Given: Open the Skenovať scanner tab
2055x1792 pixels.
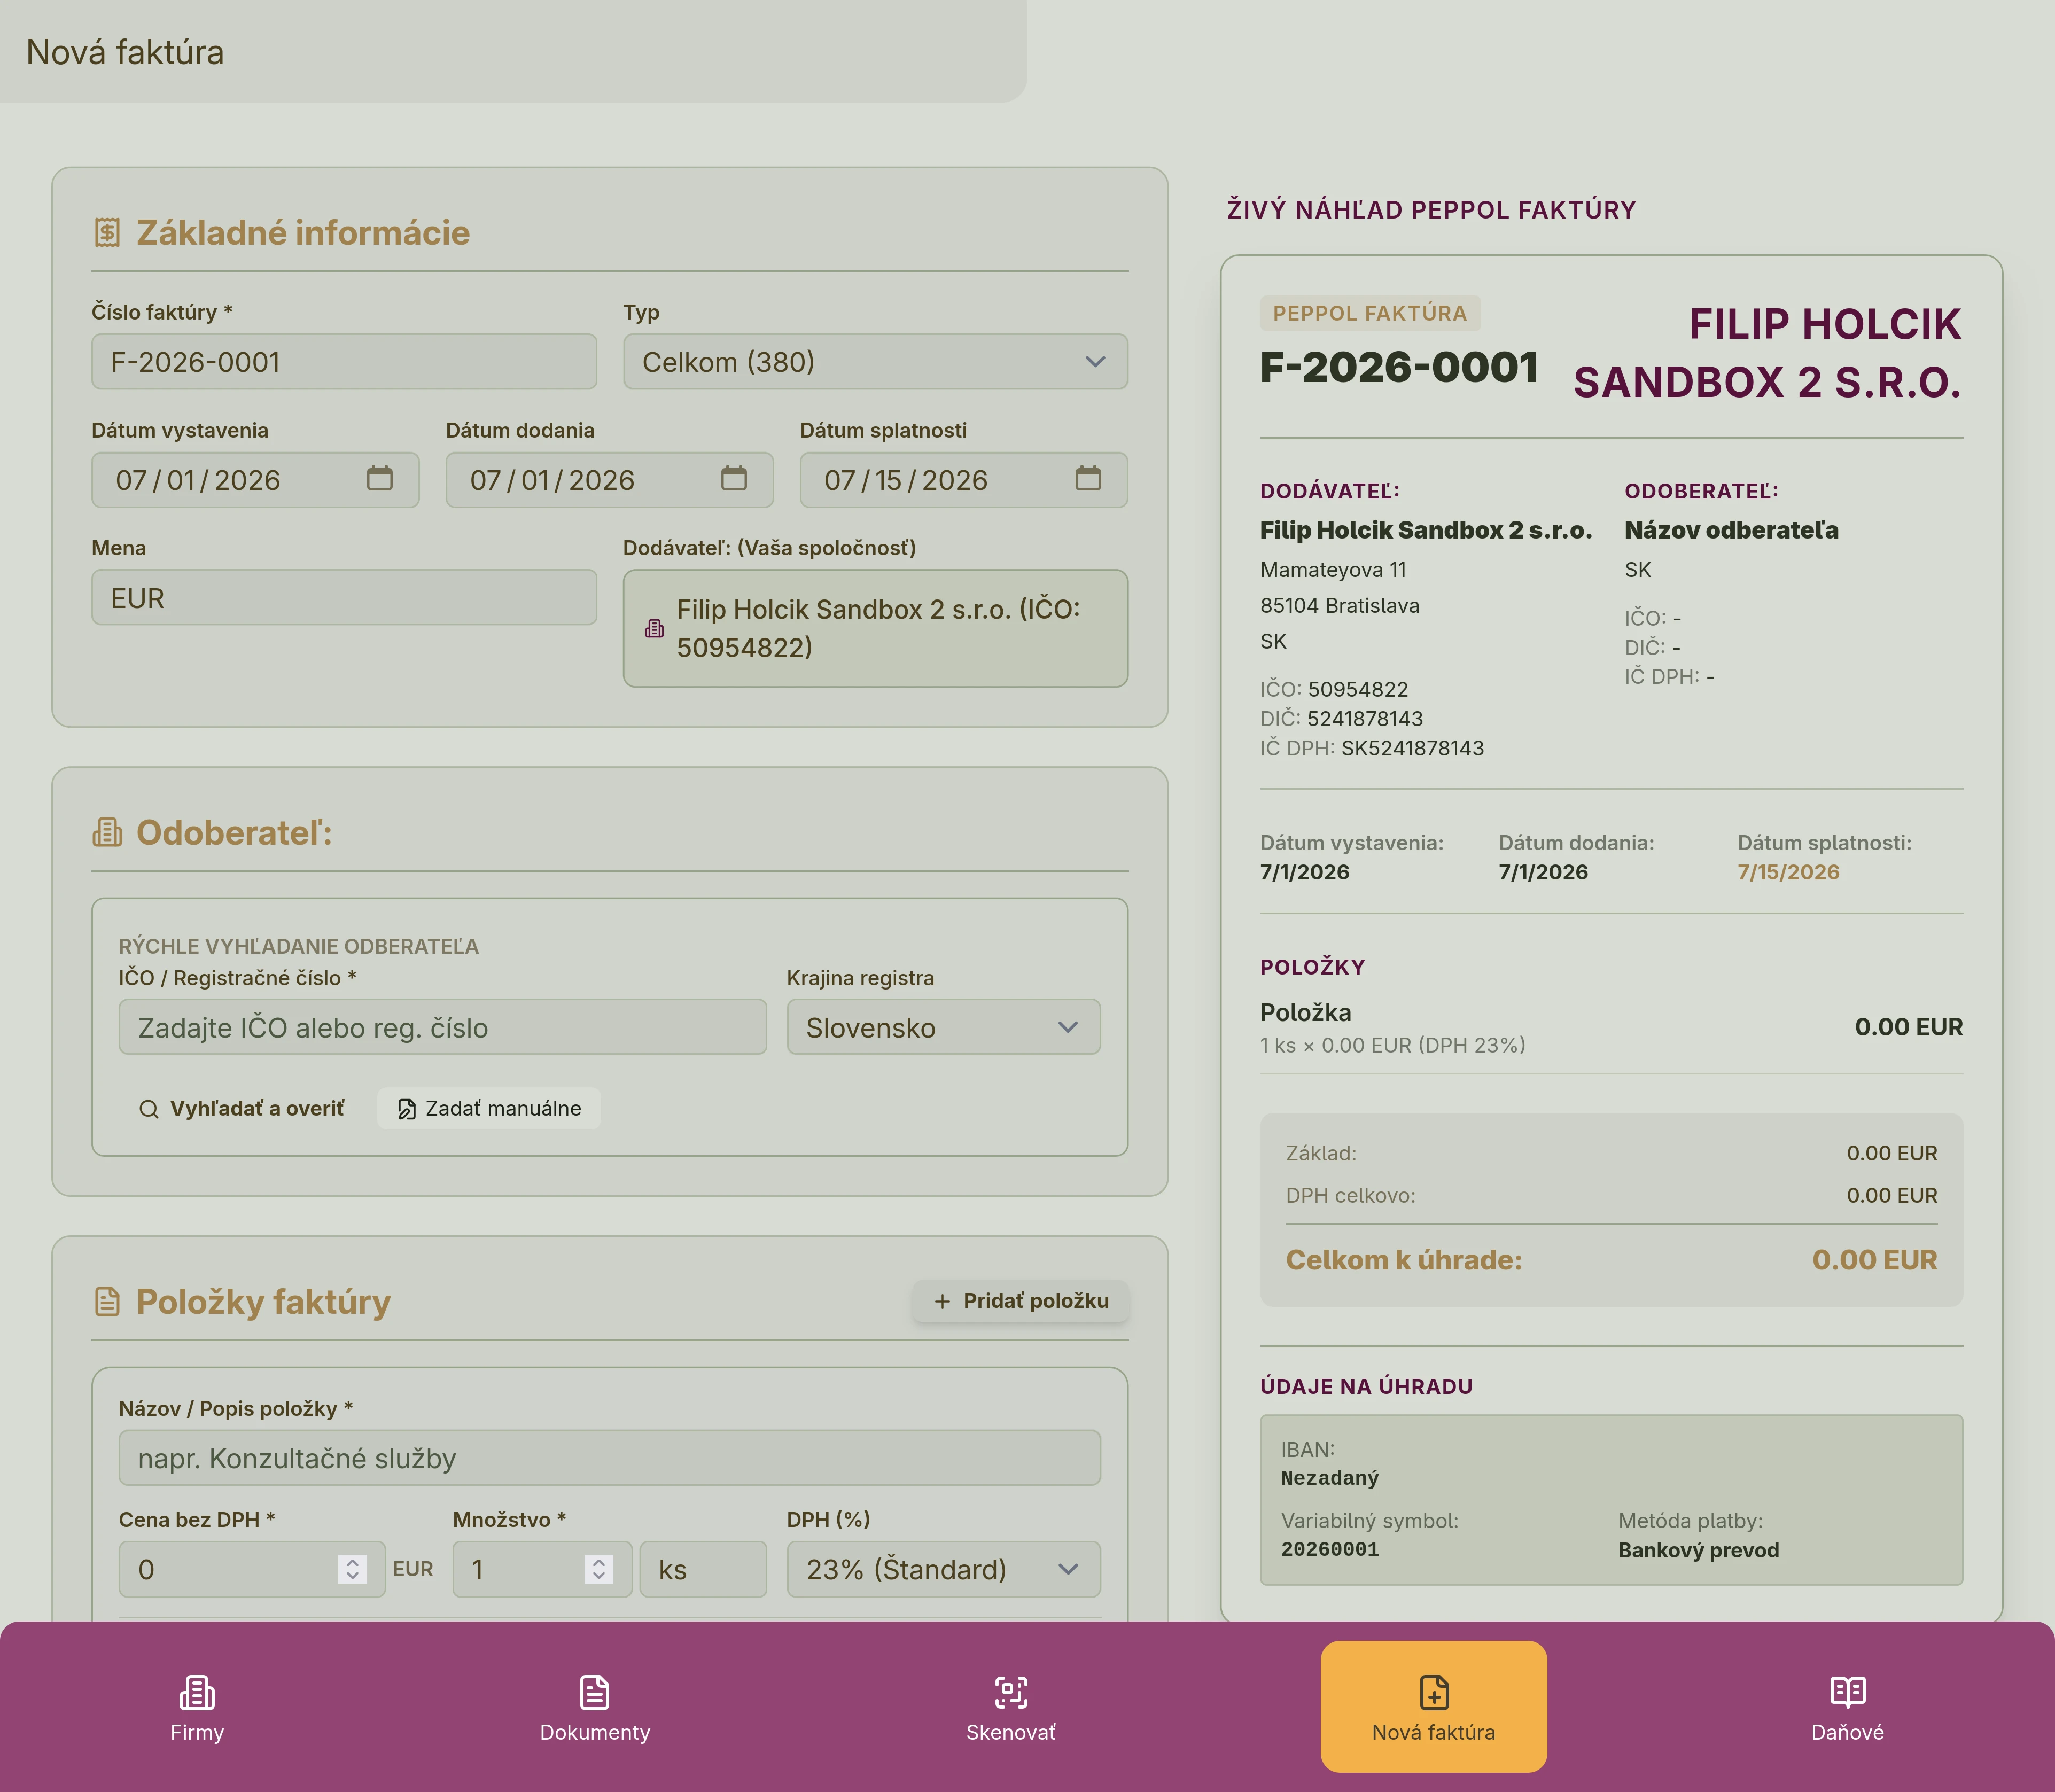Looking at the screenshot, I should (x=1011, y=1708).
